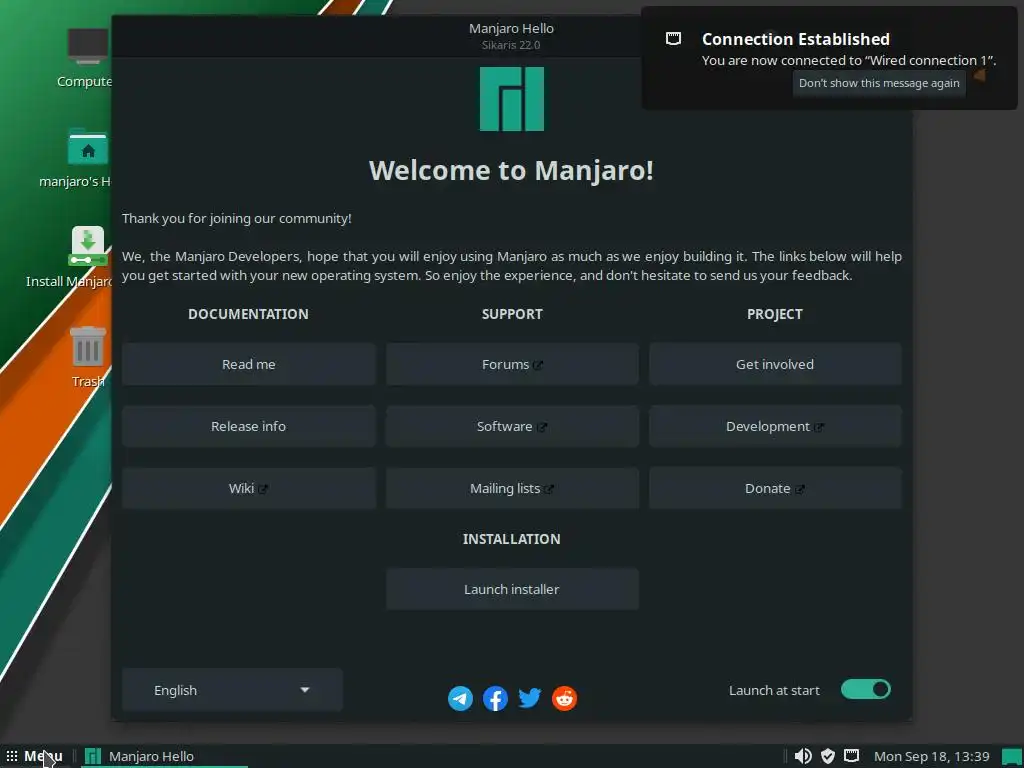Click the INSTALLATION section heading
This screenshot has width=1024, height=768.
(511, 539)
